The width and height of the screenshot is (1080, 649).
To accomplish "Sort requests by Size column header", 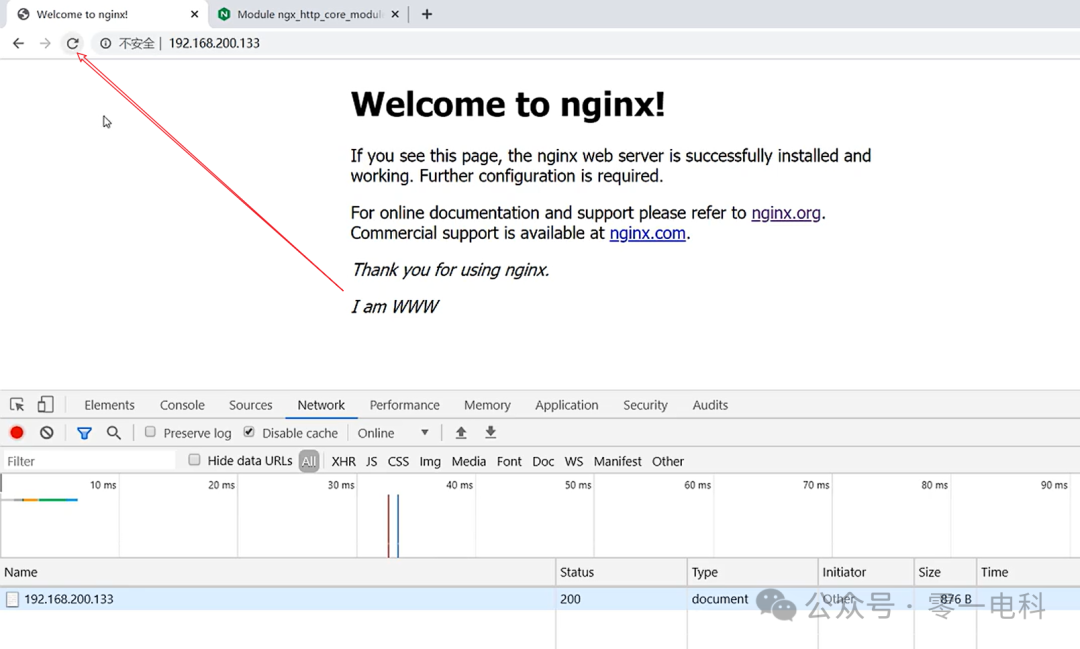I will coord(945,572).
